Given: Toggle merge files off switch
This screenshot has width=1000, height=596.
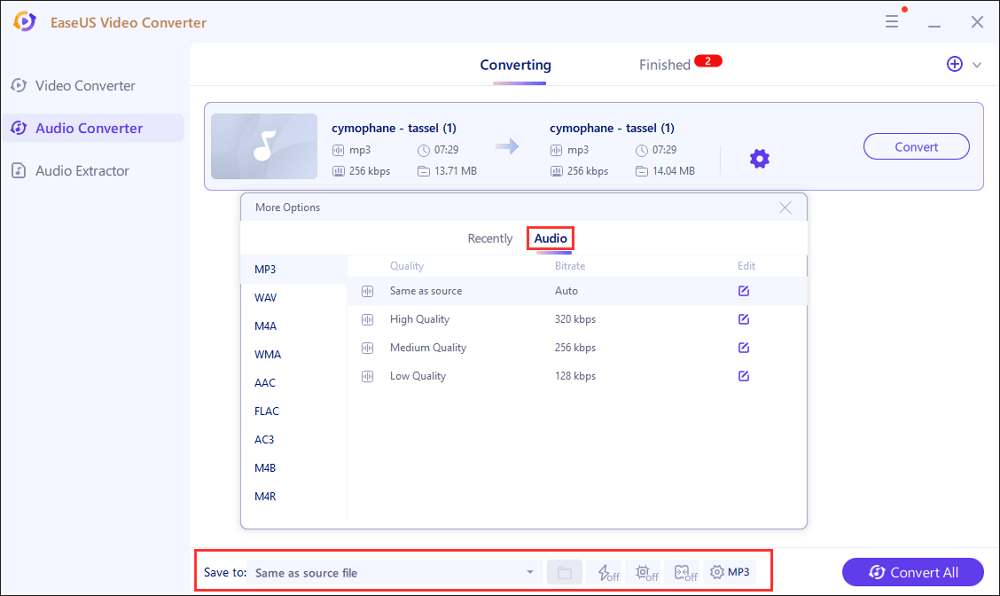Looking at the screenshot, I should (685, 573).
